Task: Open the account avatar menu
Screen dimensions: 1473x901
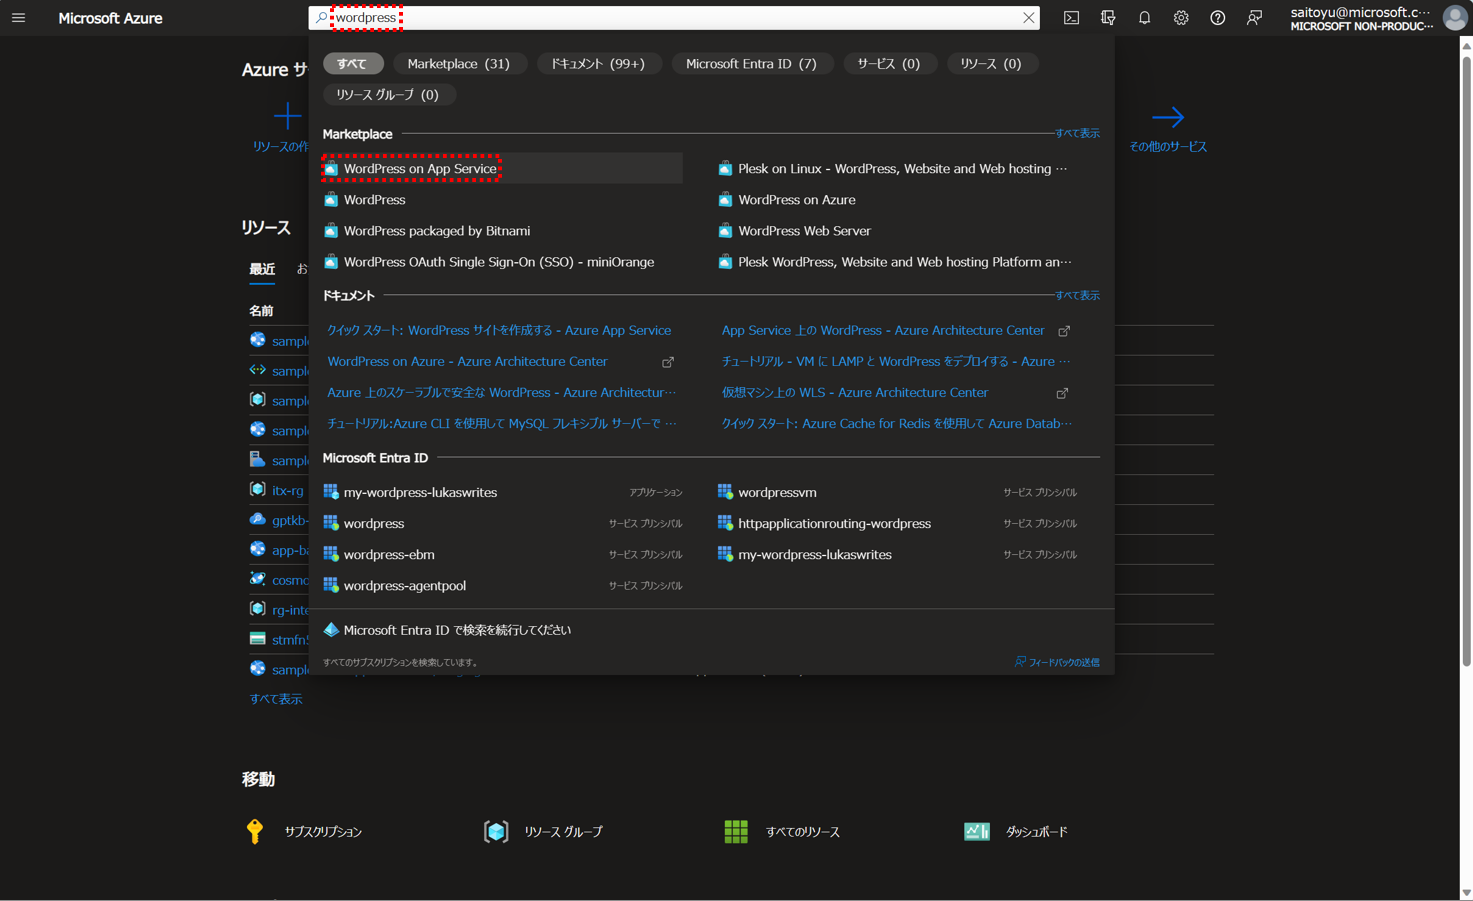Action: click(1455, 18)
